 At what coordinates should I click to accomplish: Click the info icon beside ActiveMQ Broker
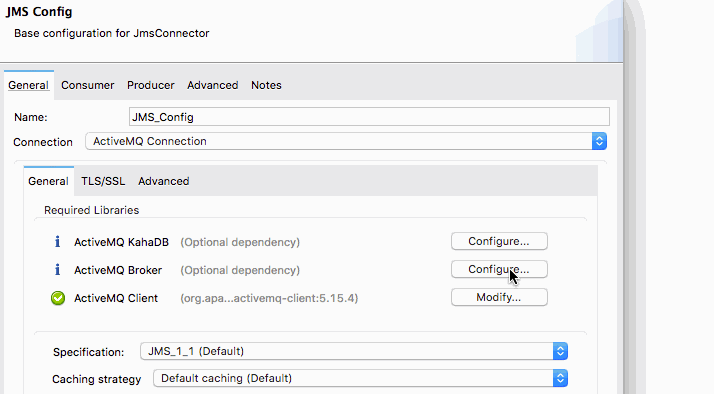click(x=57, y=270)
